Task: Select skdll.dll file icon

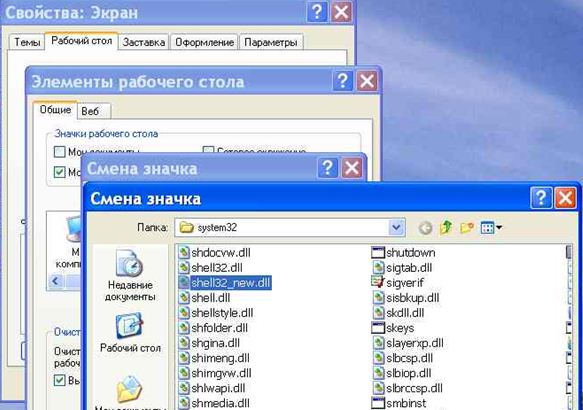Action: point(378,313)
